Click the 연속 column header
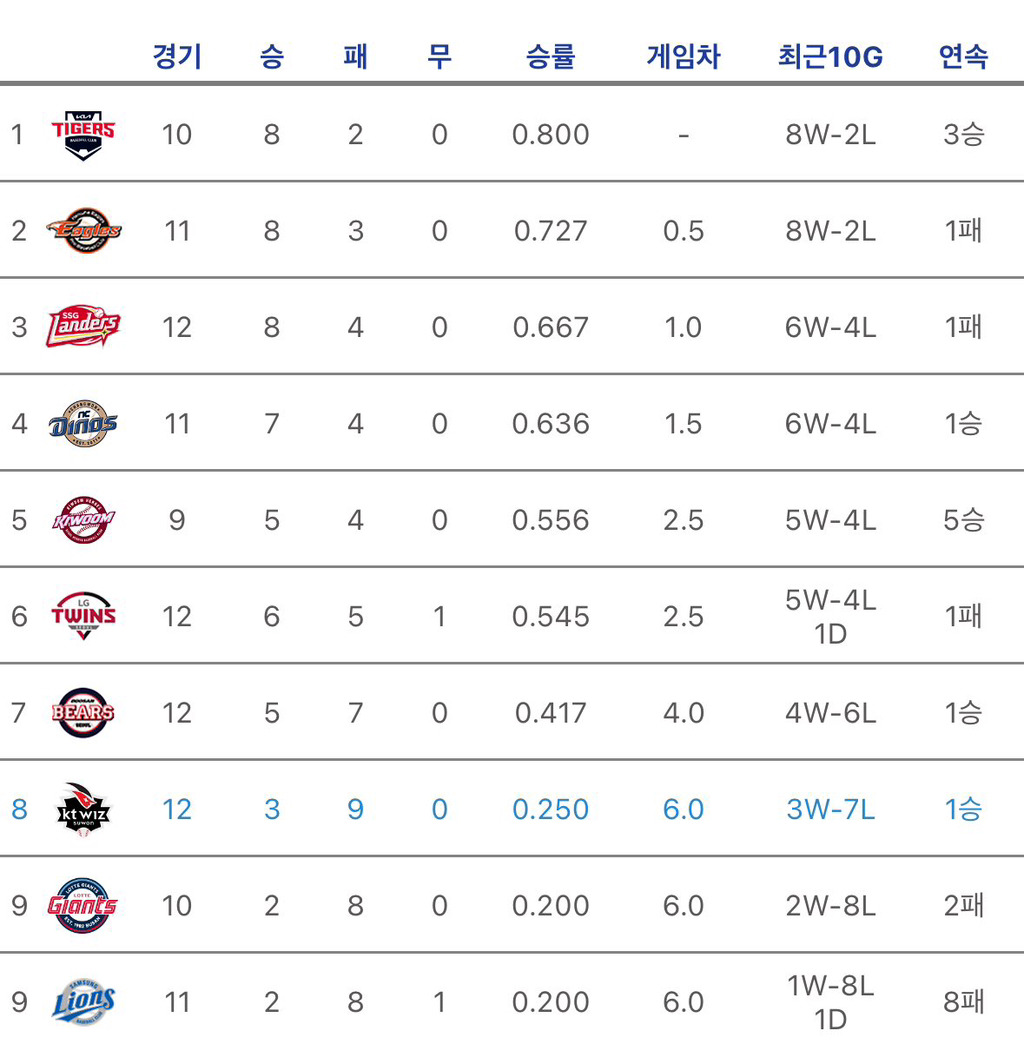 (963, 56)
